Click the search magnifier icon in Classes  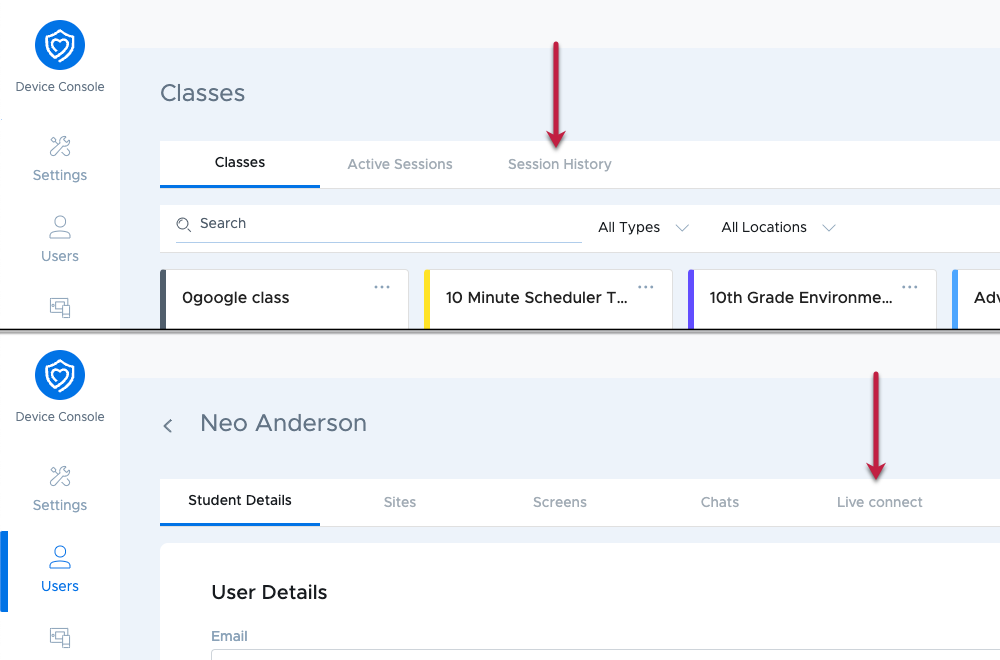tap(184, 224)
